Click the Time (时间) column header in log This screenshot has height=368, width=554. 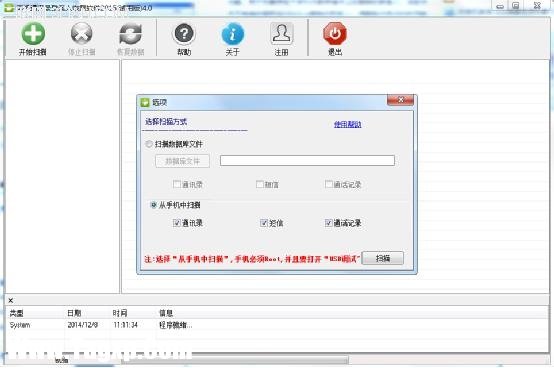point(120,313)
